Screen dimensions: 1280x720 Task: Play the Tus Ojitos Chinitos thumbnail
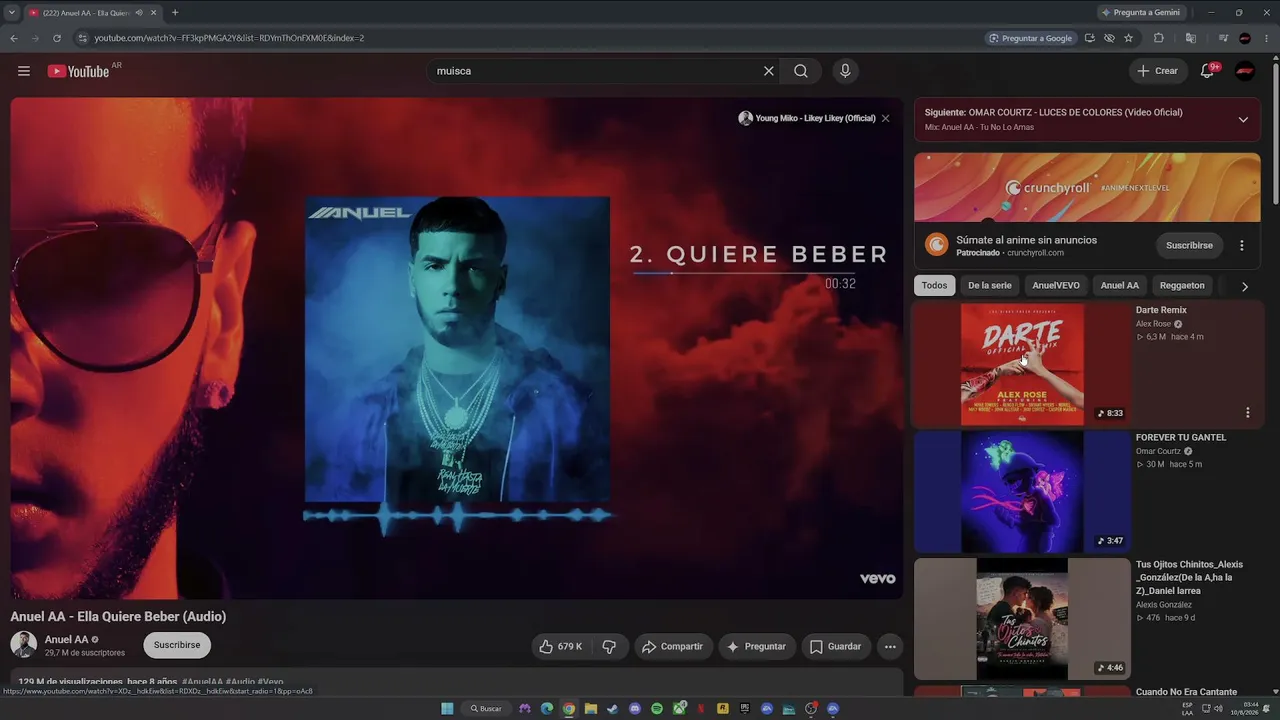pyautogui.click(x=1022, y=619)
